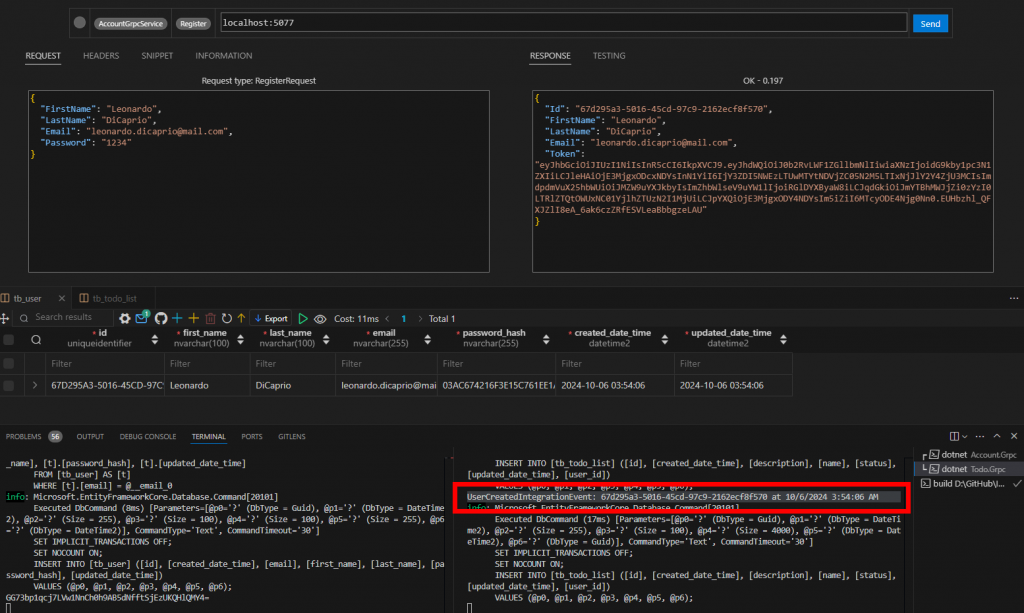Click inside the request JSON editor

tap(259, 181)
